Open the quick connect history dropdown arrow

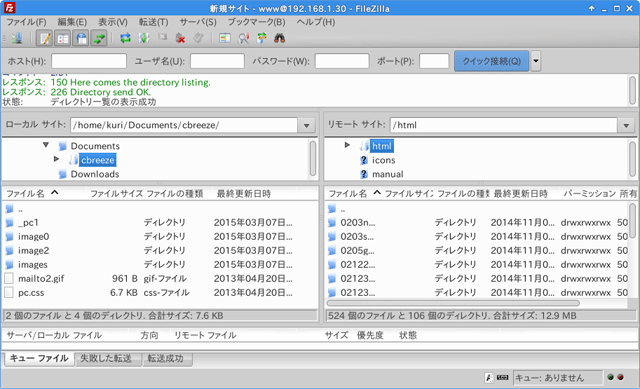coord(536,61)
